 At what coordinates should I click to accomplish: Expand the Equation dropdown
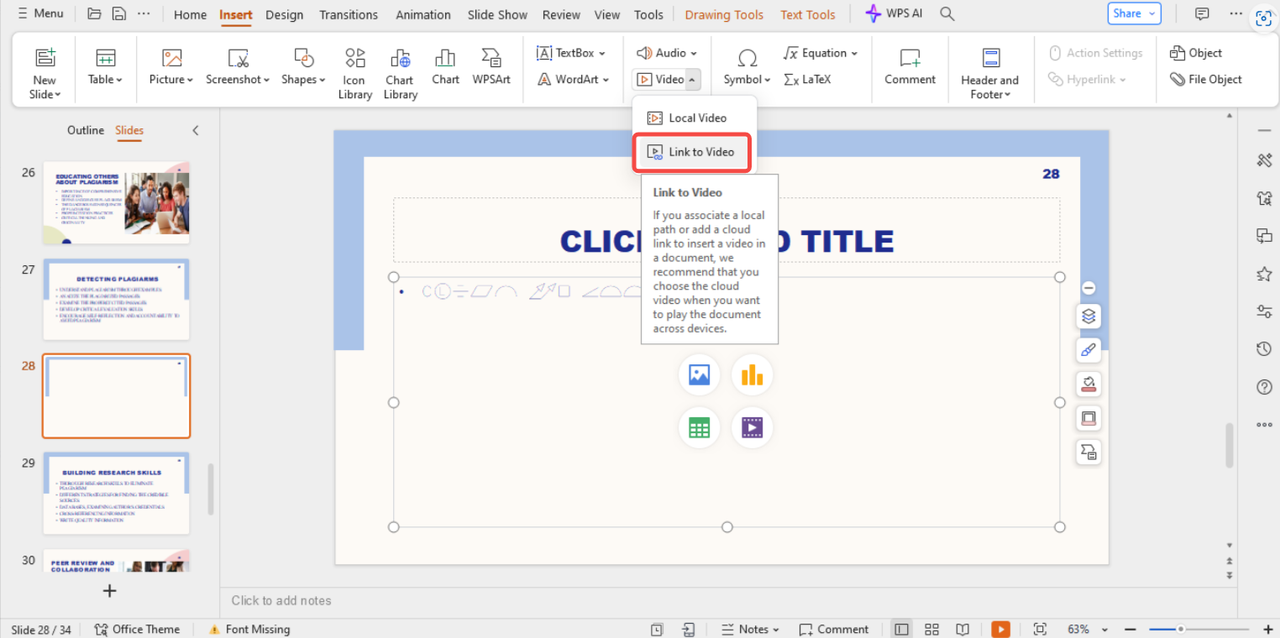coord(855,53)
